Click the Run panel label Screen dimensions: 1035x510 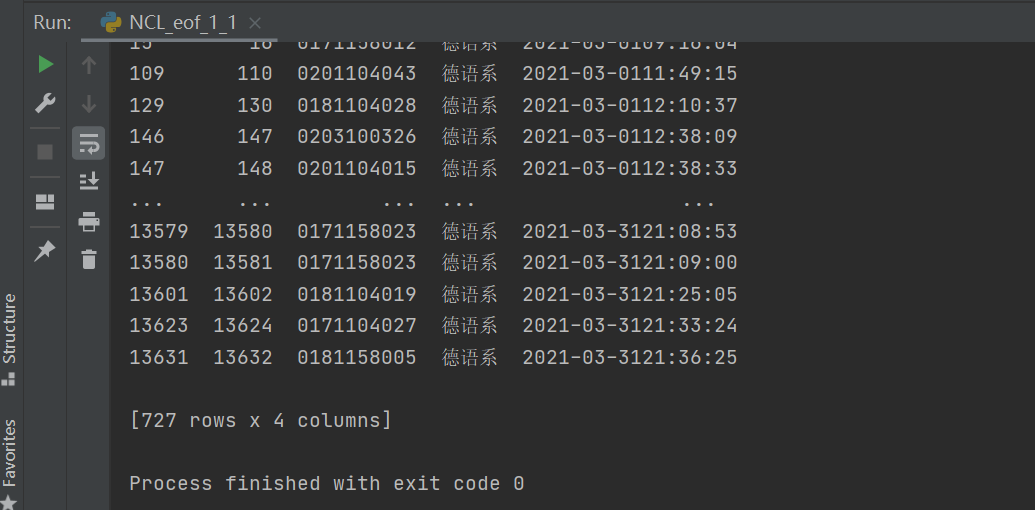tap(52, 22)
